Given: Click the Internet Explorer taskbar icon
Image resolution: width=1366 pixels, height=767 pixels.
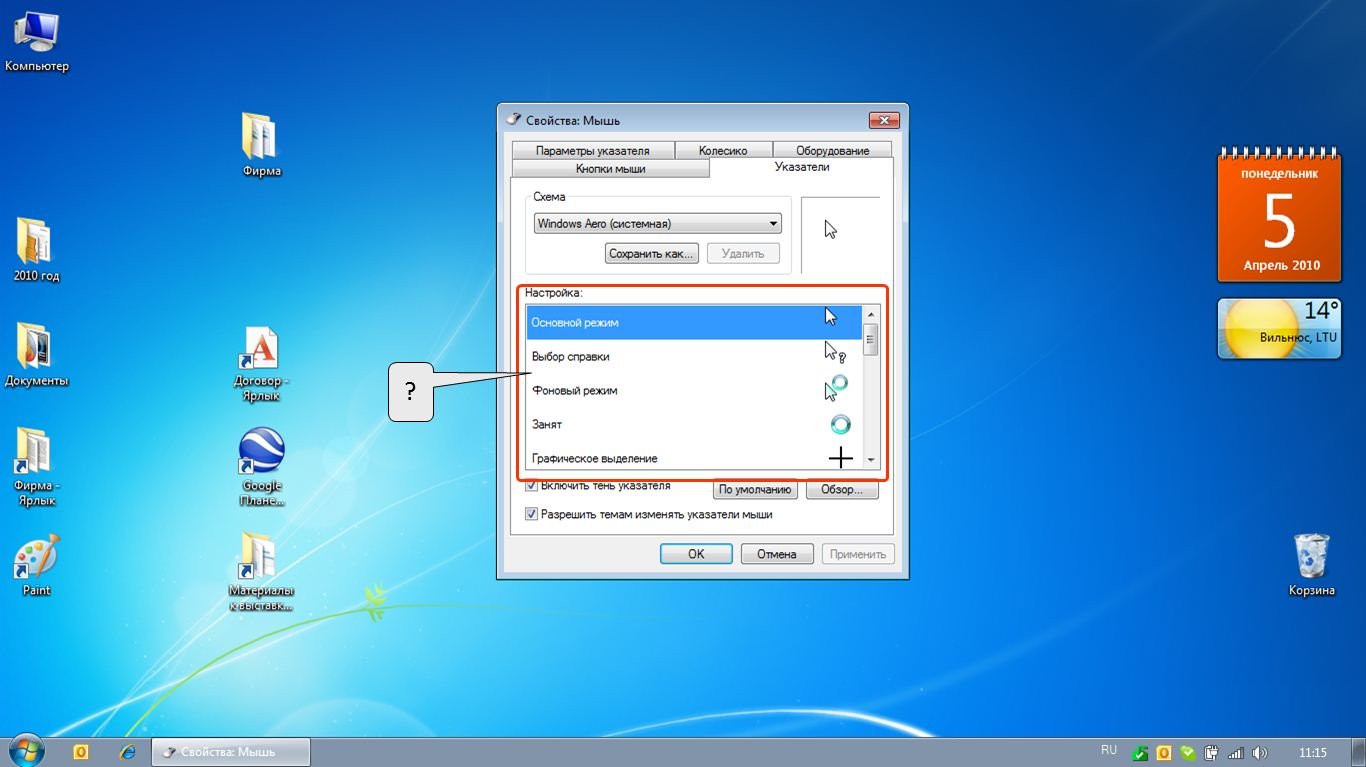Looking at the screenshot, I should click(x=127, y=751).
